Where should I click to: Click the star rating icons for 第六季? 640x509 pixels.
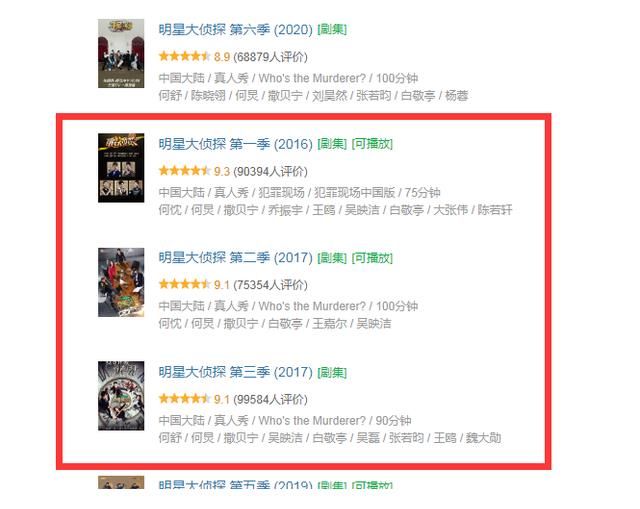(184, 56)
